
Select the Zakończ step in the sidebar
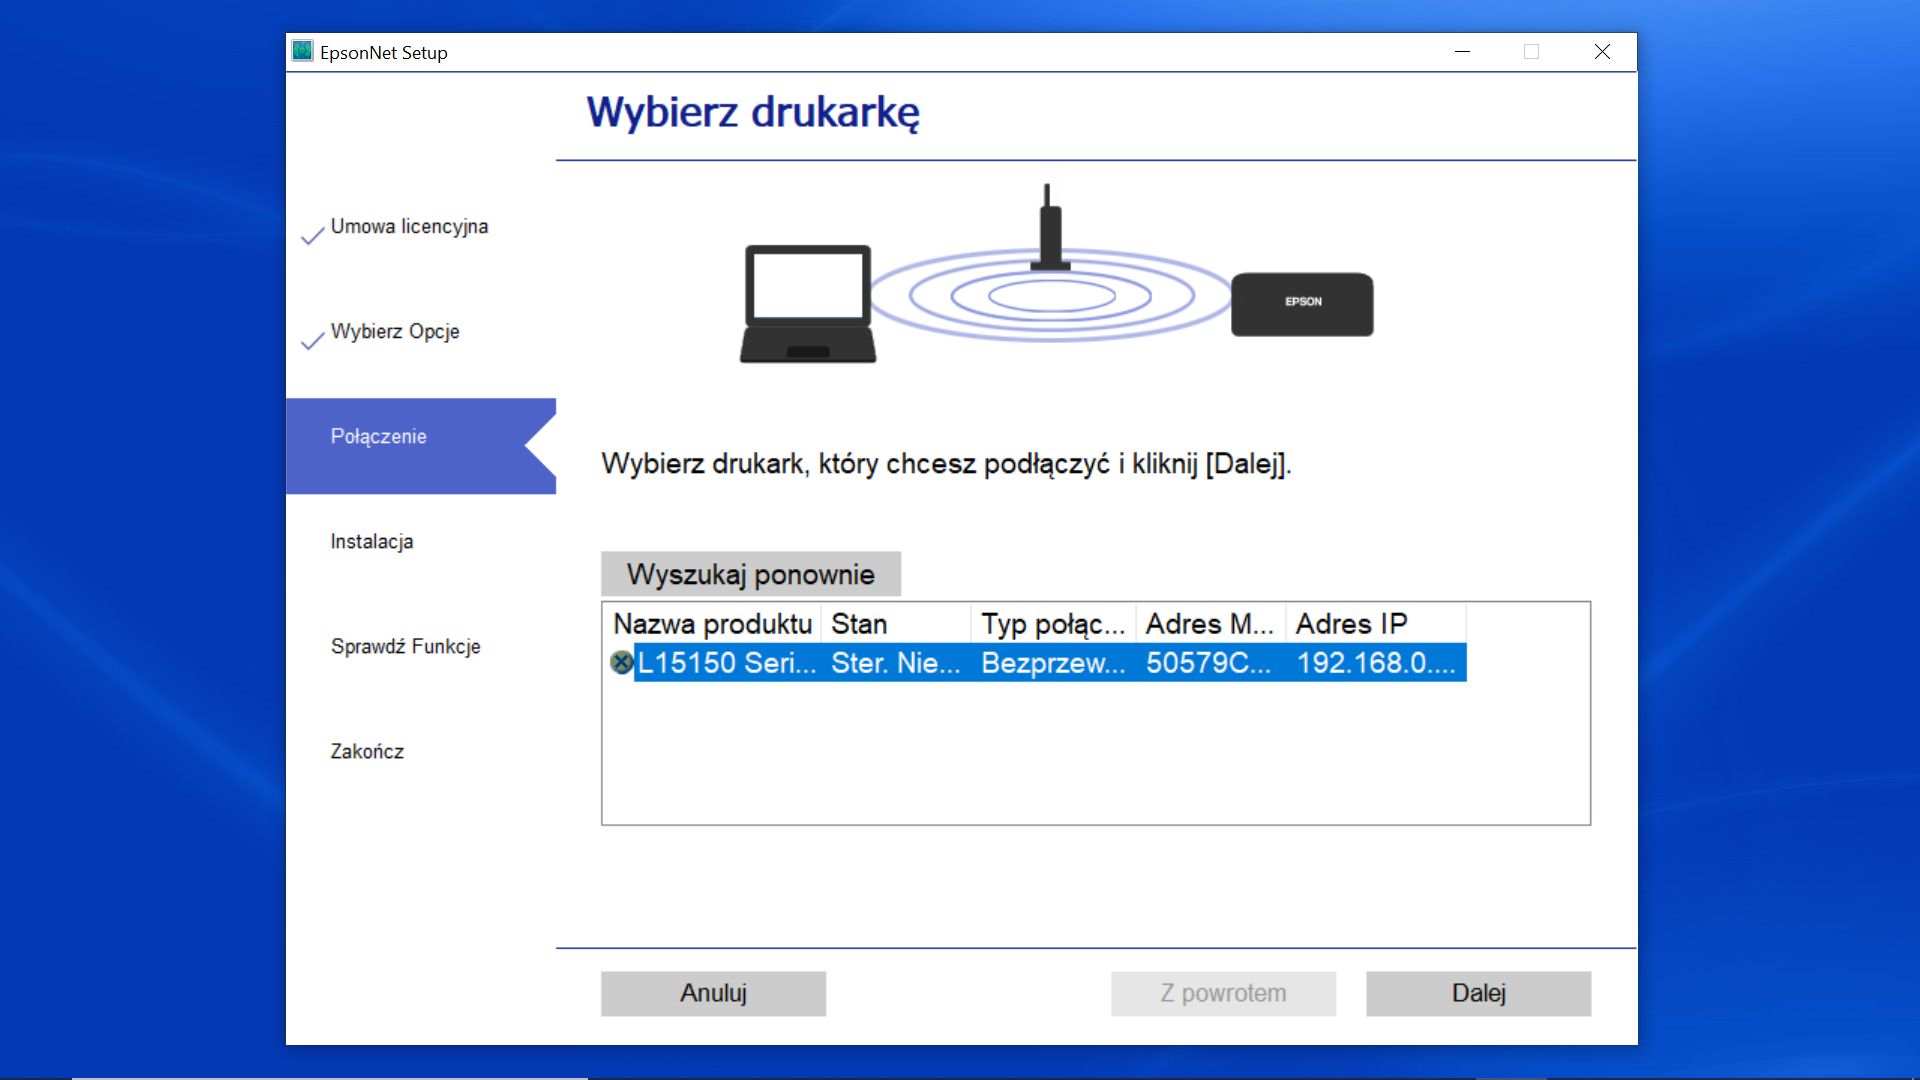367,751
